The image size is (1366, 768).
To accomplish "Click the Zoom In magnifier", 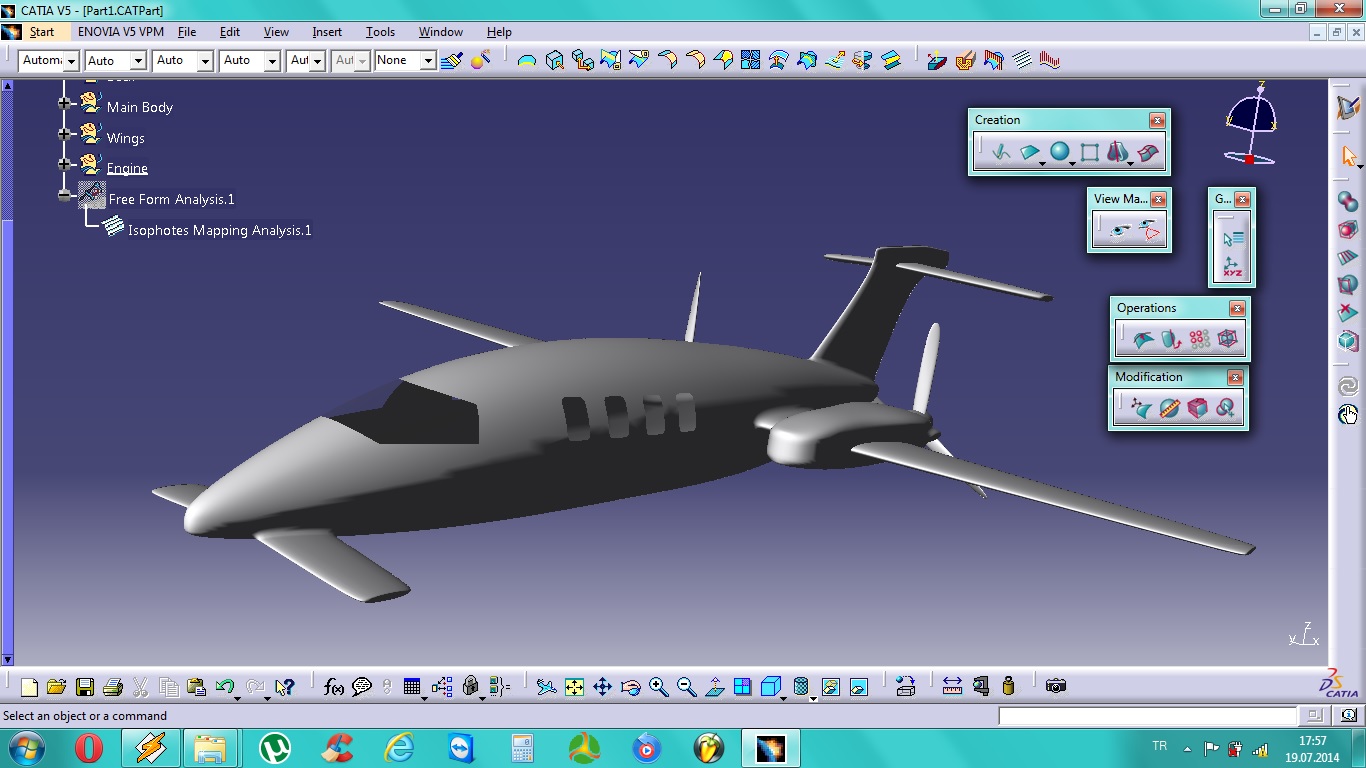I will pyautogui.click(x=658, y=687).
